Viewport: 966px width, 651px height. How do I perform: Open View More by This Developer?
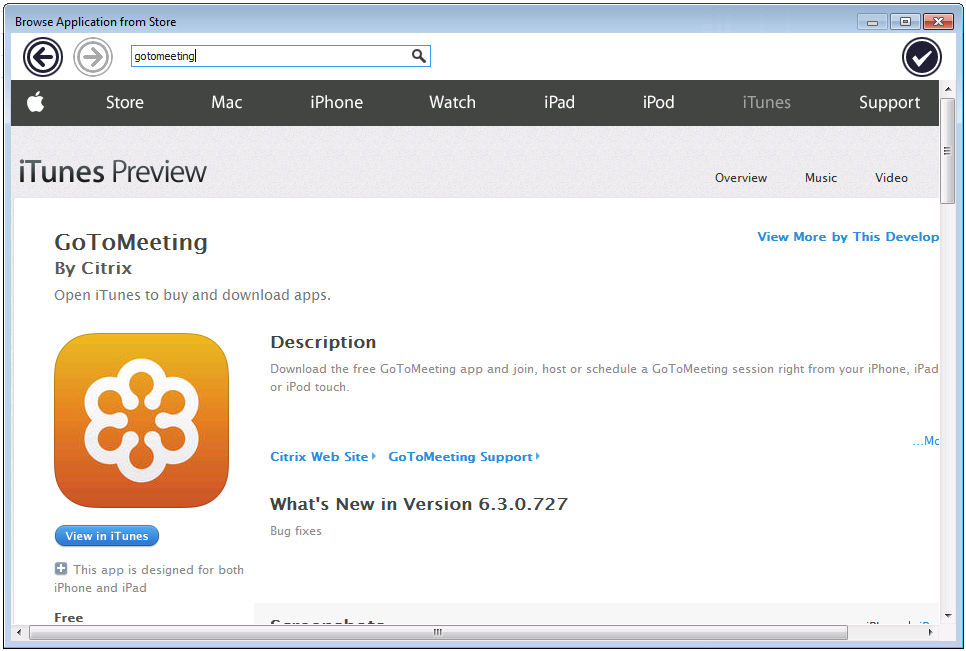[848, 237]
